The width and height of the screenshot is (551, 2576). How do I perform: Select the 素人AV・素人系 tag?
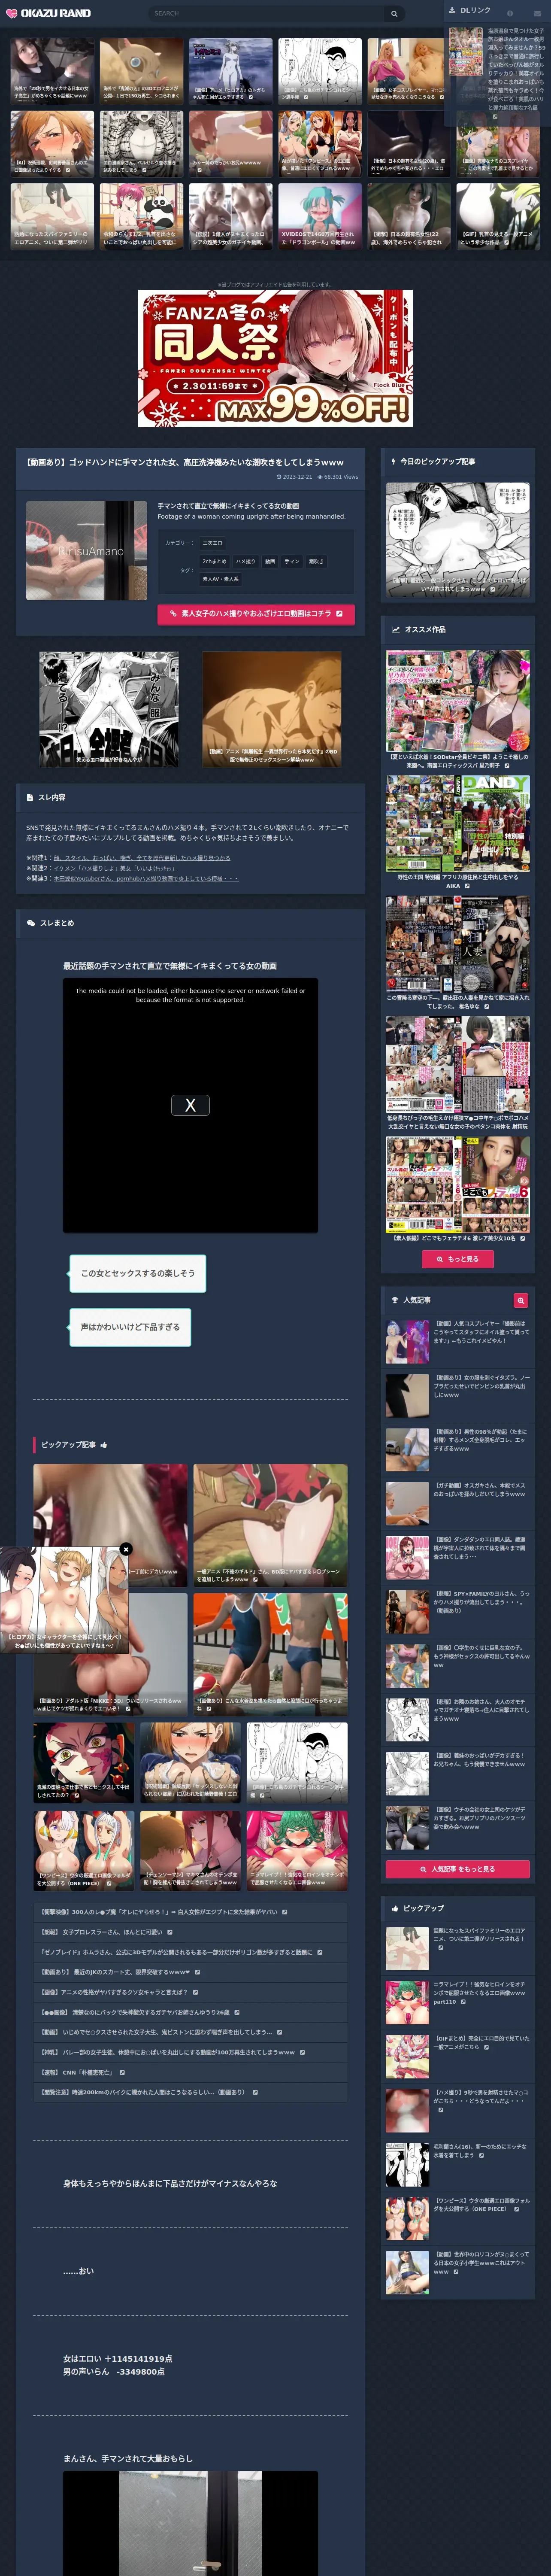click(220, 579)
